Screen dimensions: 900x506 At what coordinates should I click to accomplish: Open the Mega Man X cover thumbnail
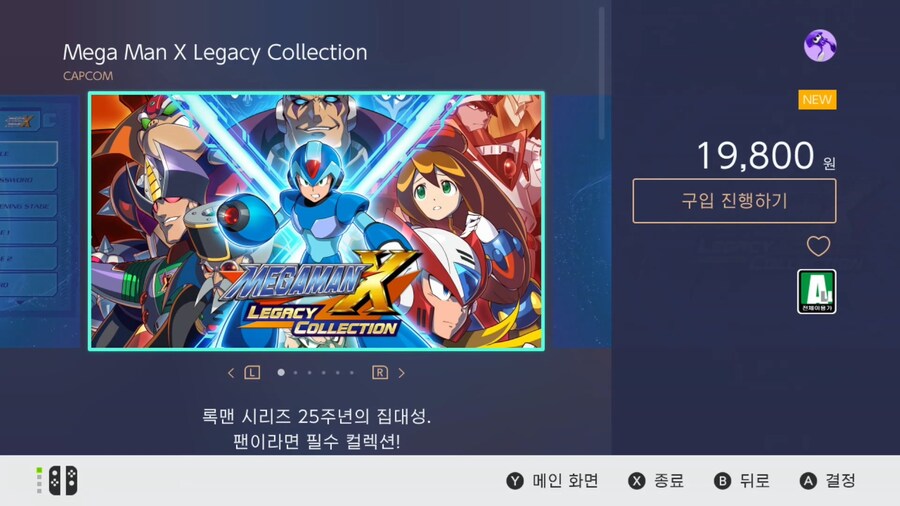click(316, 221)
